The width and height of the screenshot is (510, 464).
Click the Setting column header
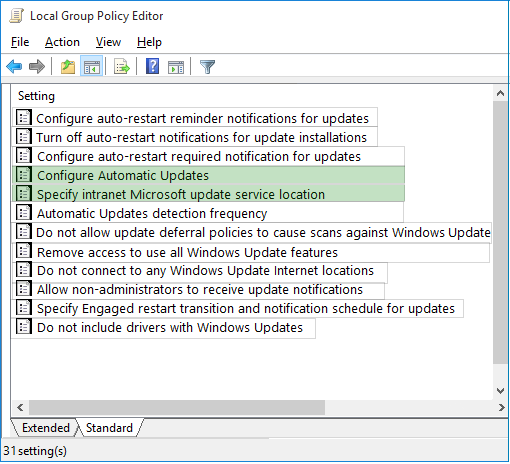coord(36,96)
